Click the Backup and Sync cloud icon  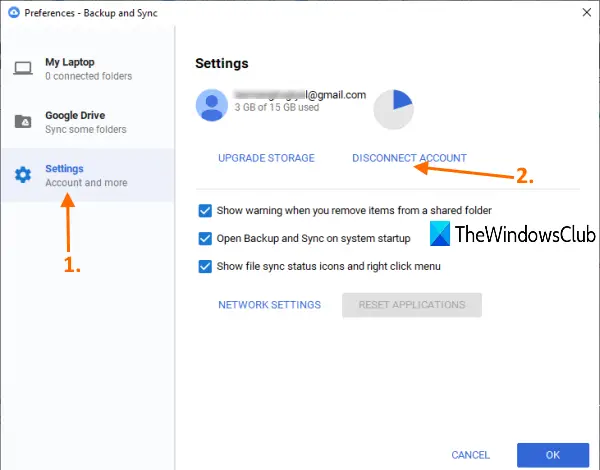coord(14,13)
